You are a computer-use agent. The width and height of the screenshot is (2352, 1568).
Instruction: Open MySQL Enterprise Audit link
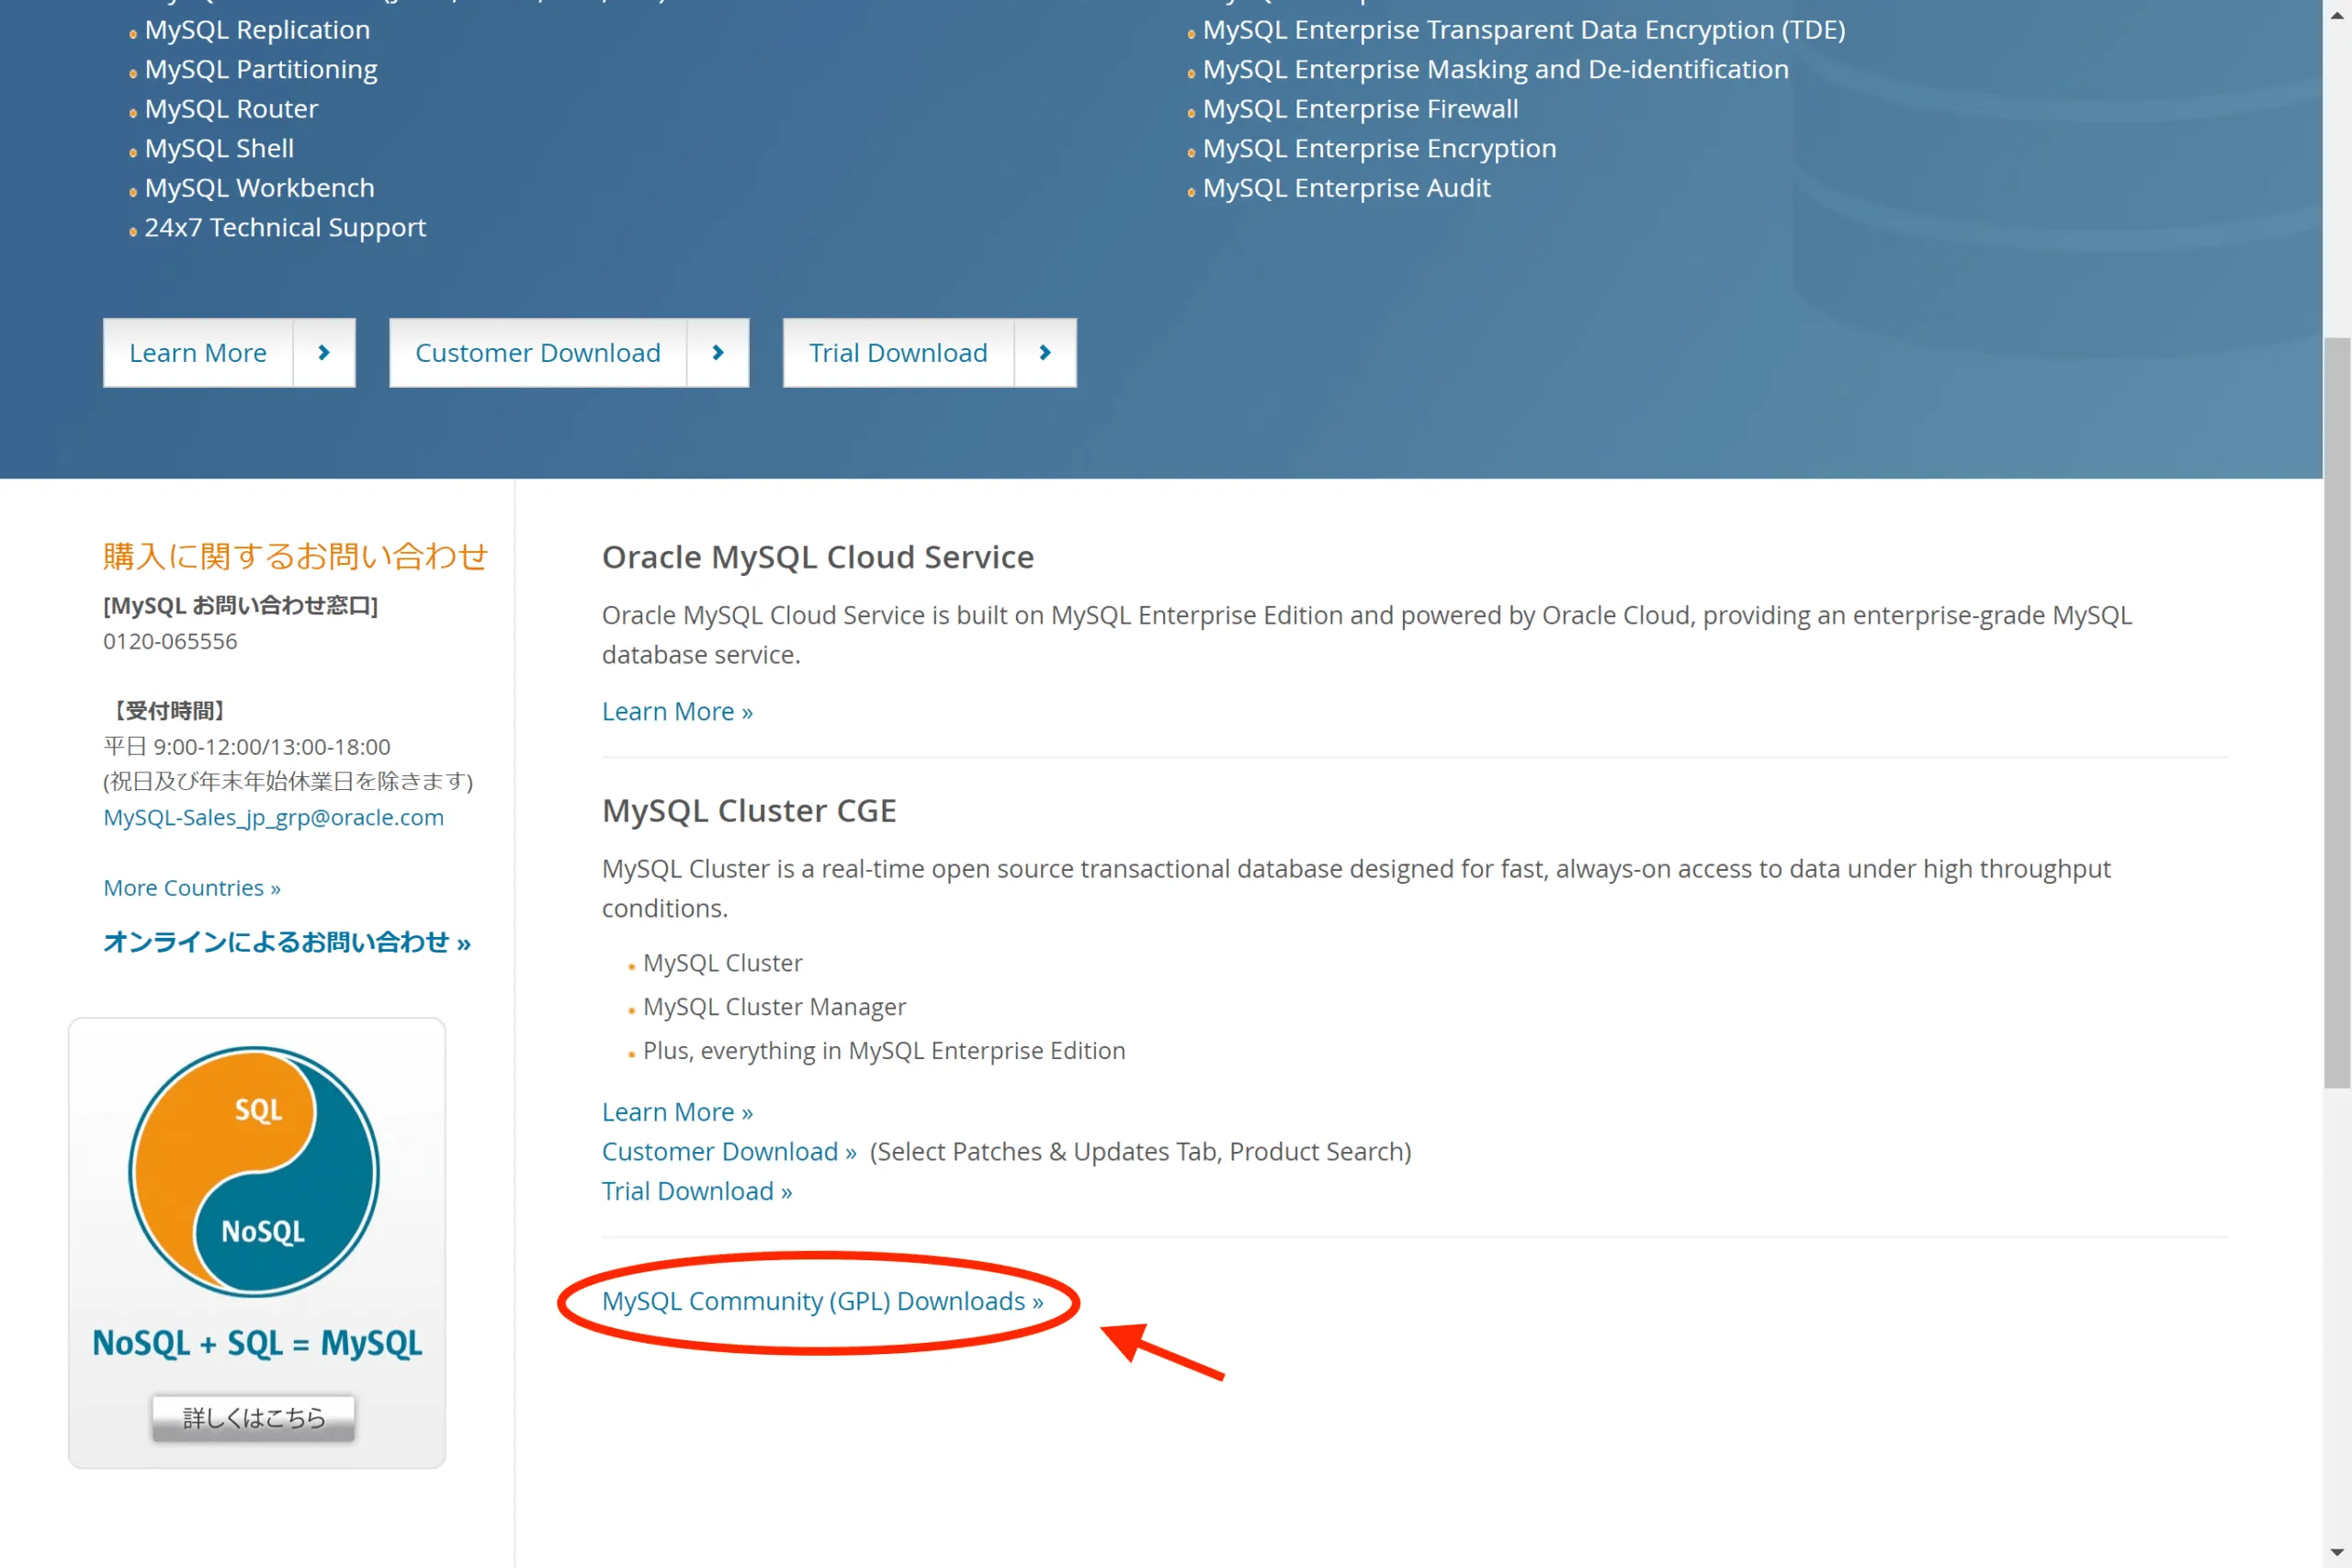pos(1346,188)
